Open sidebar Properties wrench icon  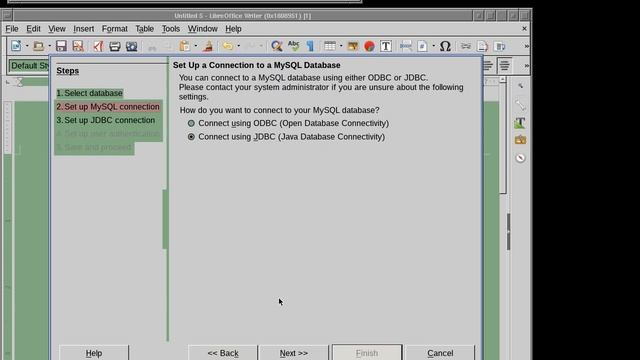520,86
